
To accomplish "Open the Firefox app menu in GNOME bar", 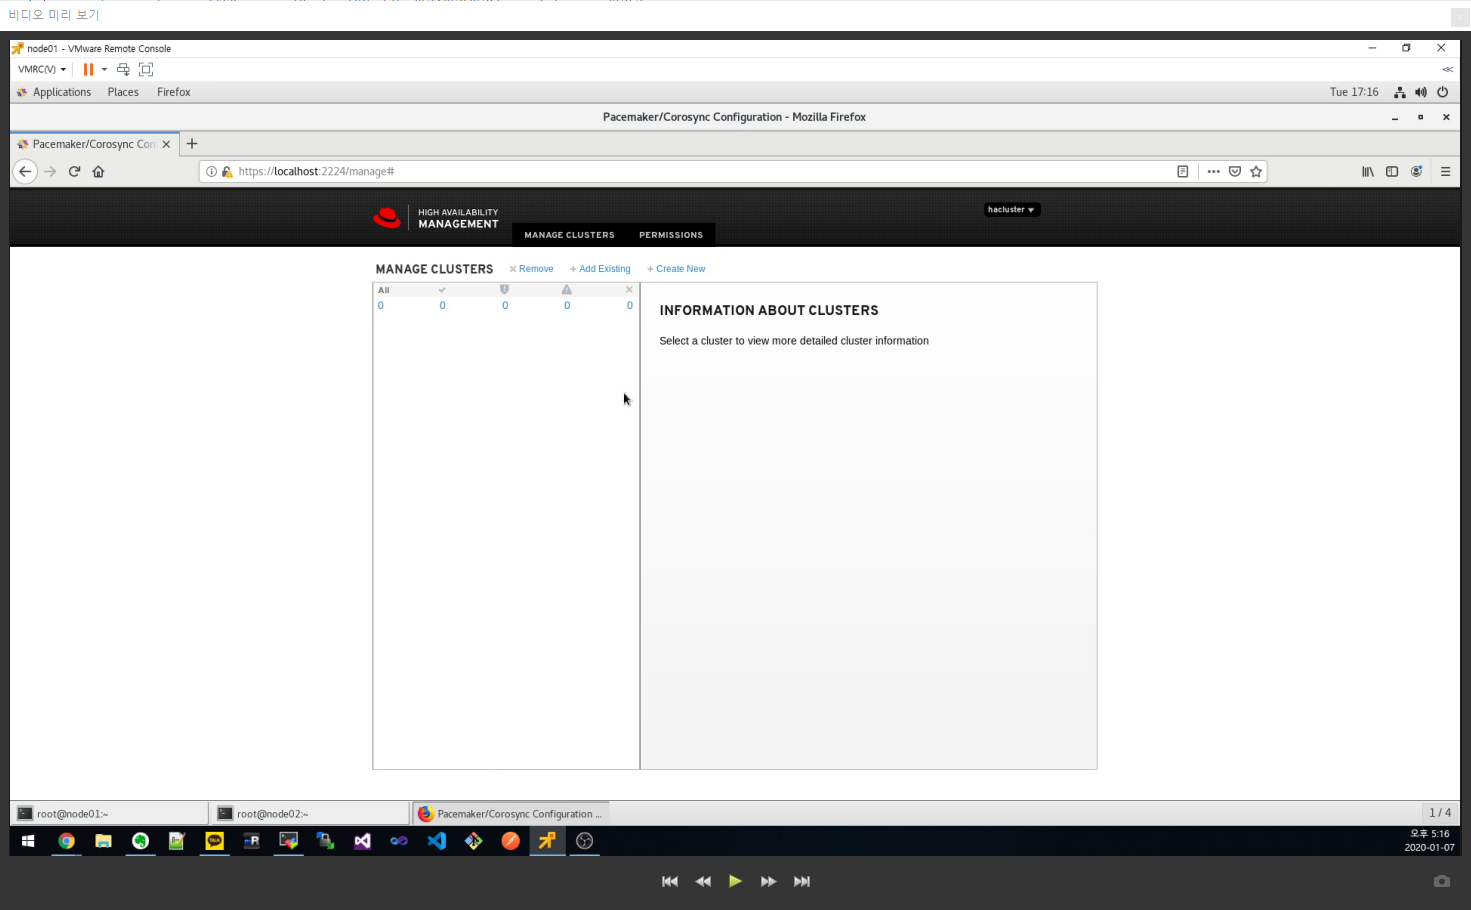I will [x=174, y=92].
